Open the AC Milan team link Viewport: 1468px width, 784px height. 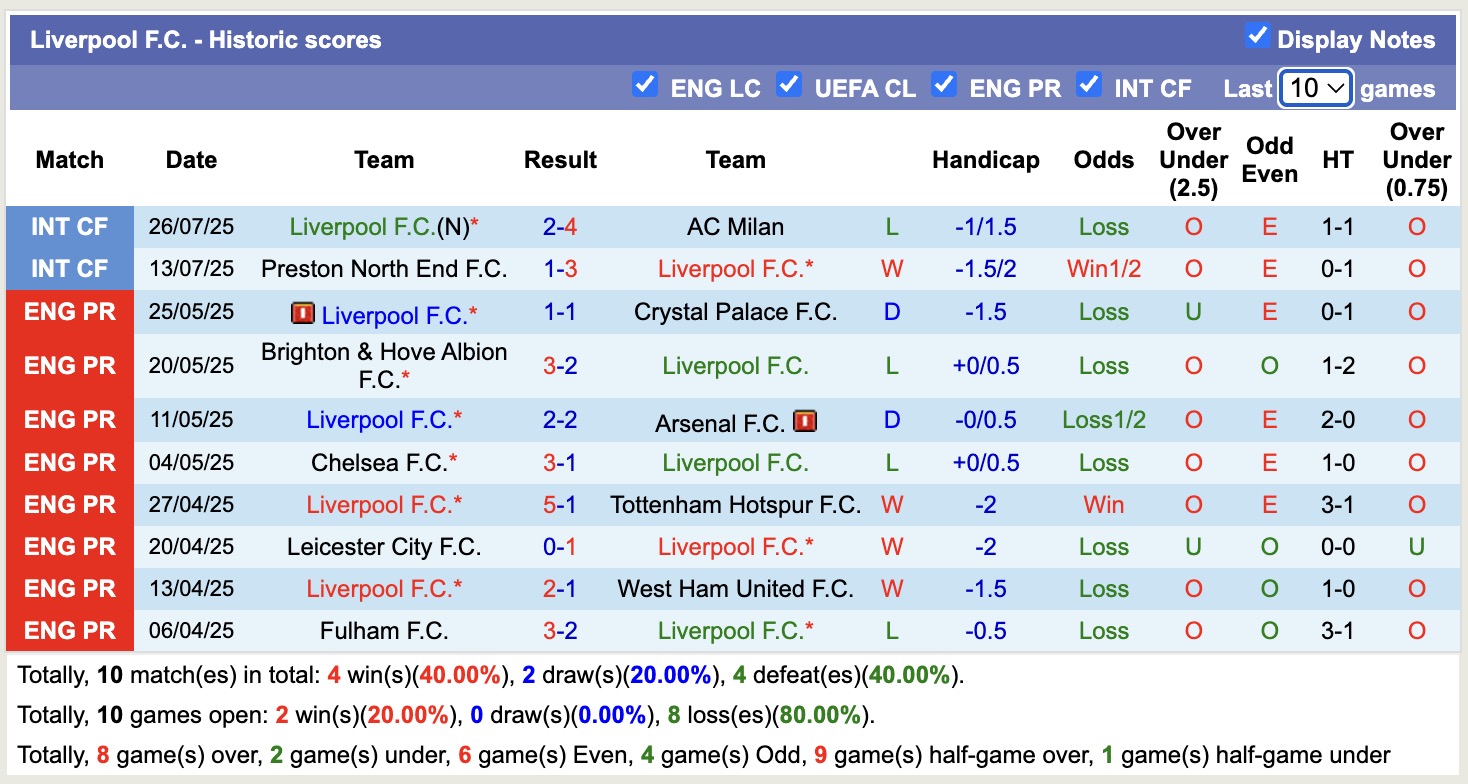coord(735,227)
